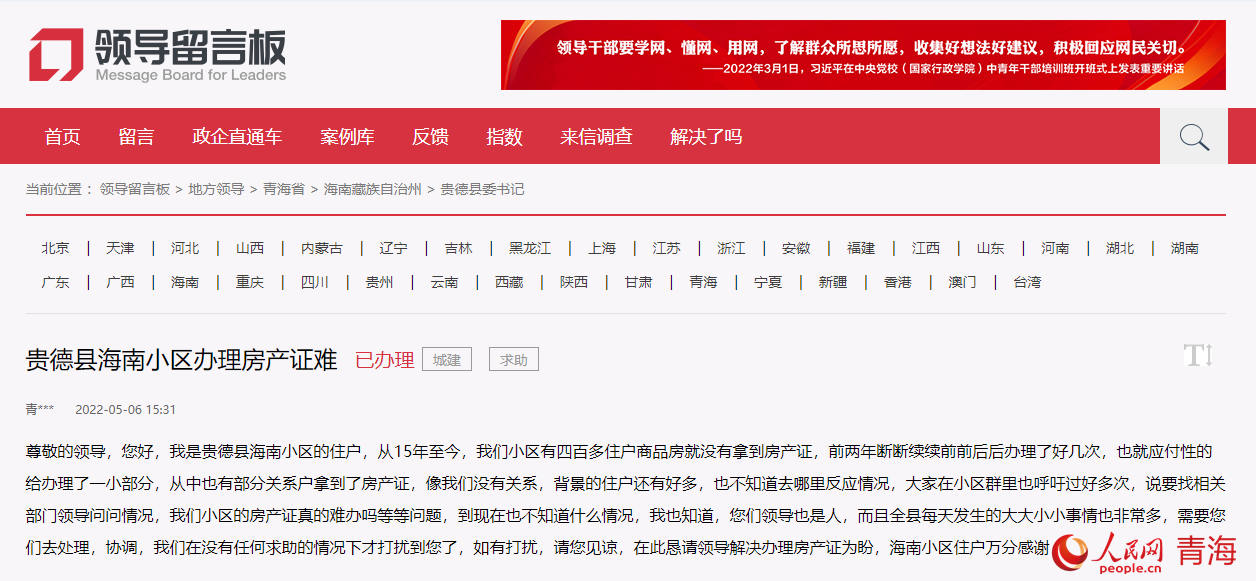This screenshot has height=581, width=1256.
Task: Click the 地方领导 breadcrumb link
Action: [x=216, y=189]
